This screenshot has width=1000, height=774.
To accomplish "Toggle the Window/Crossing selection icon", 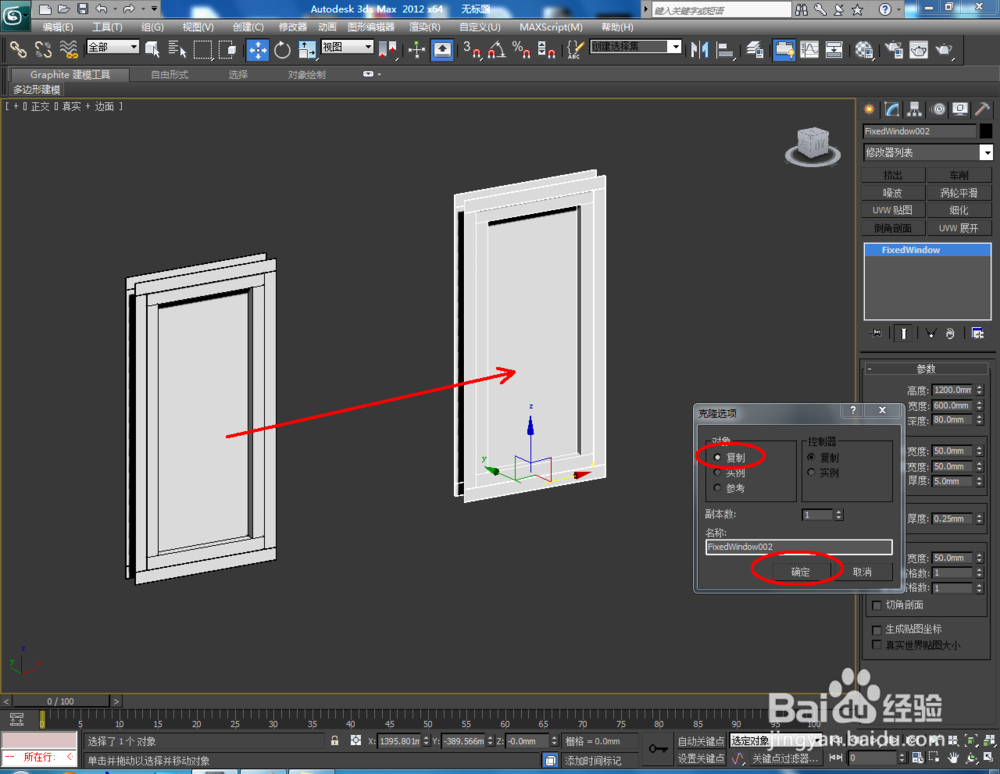I will pos(227,49).
